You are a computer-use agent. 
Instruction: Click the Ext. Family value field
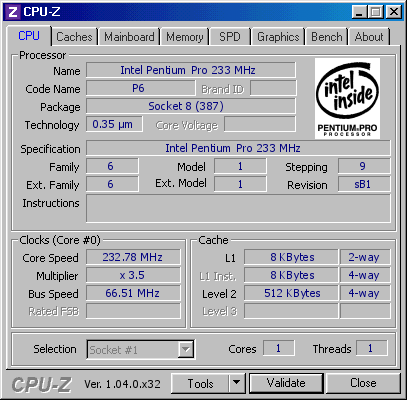pos(112,184)
